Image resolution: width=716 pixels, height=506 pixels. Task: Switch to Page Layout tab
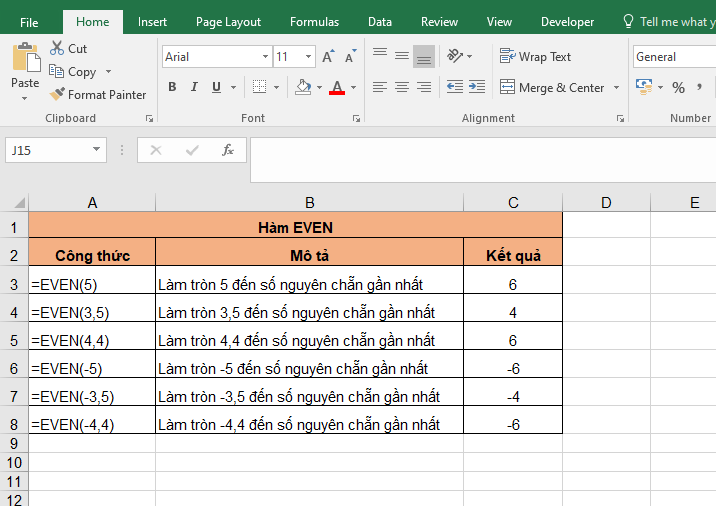pyautogui.click(x=228, y=22)
